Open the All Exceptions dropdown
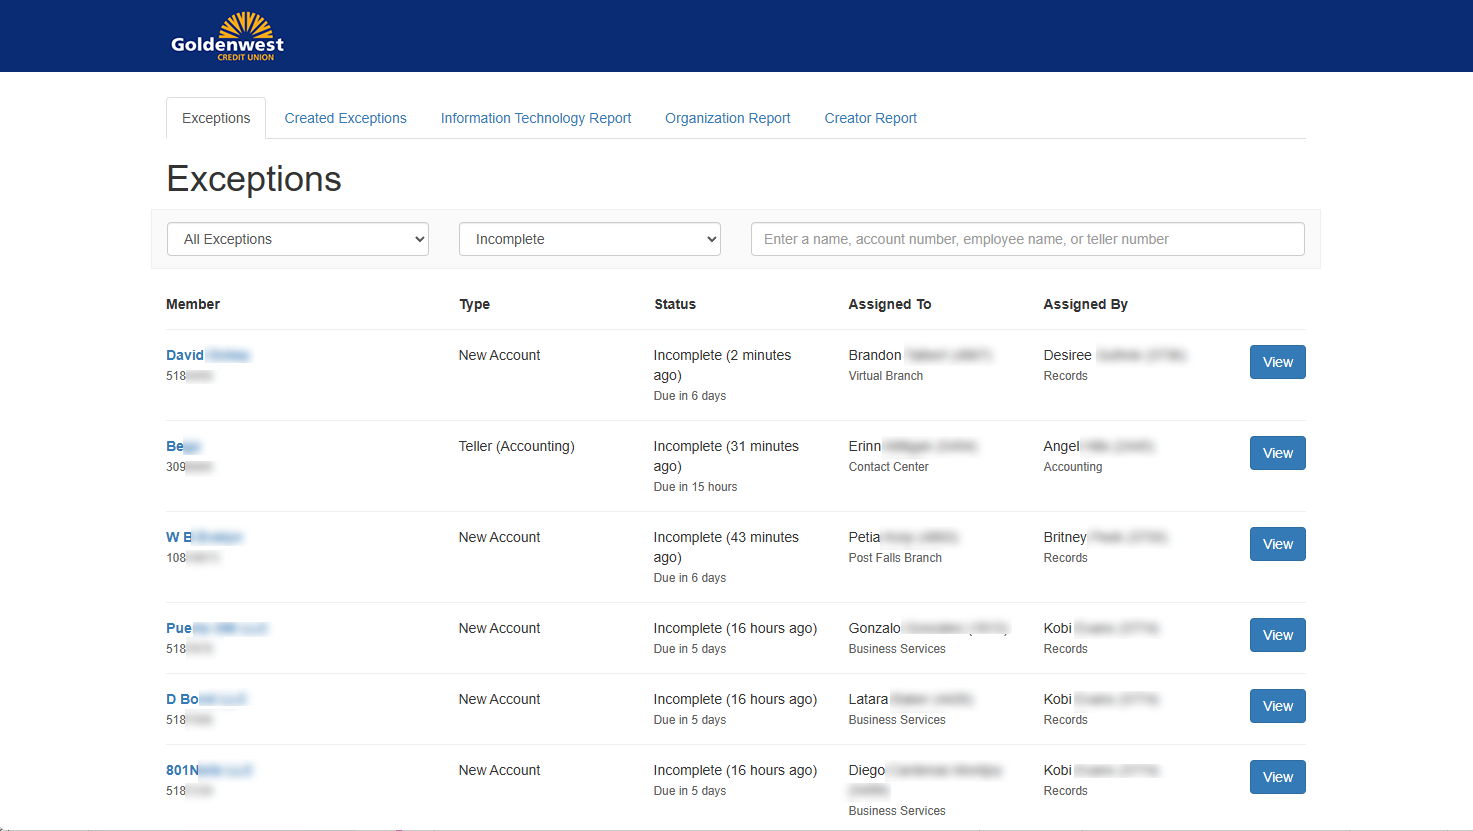Image resolution: width=1473 pixels, height=831 pixels. coord(298,239)
